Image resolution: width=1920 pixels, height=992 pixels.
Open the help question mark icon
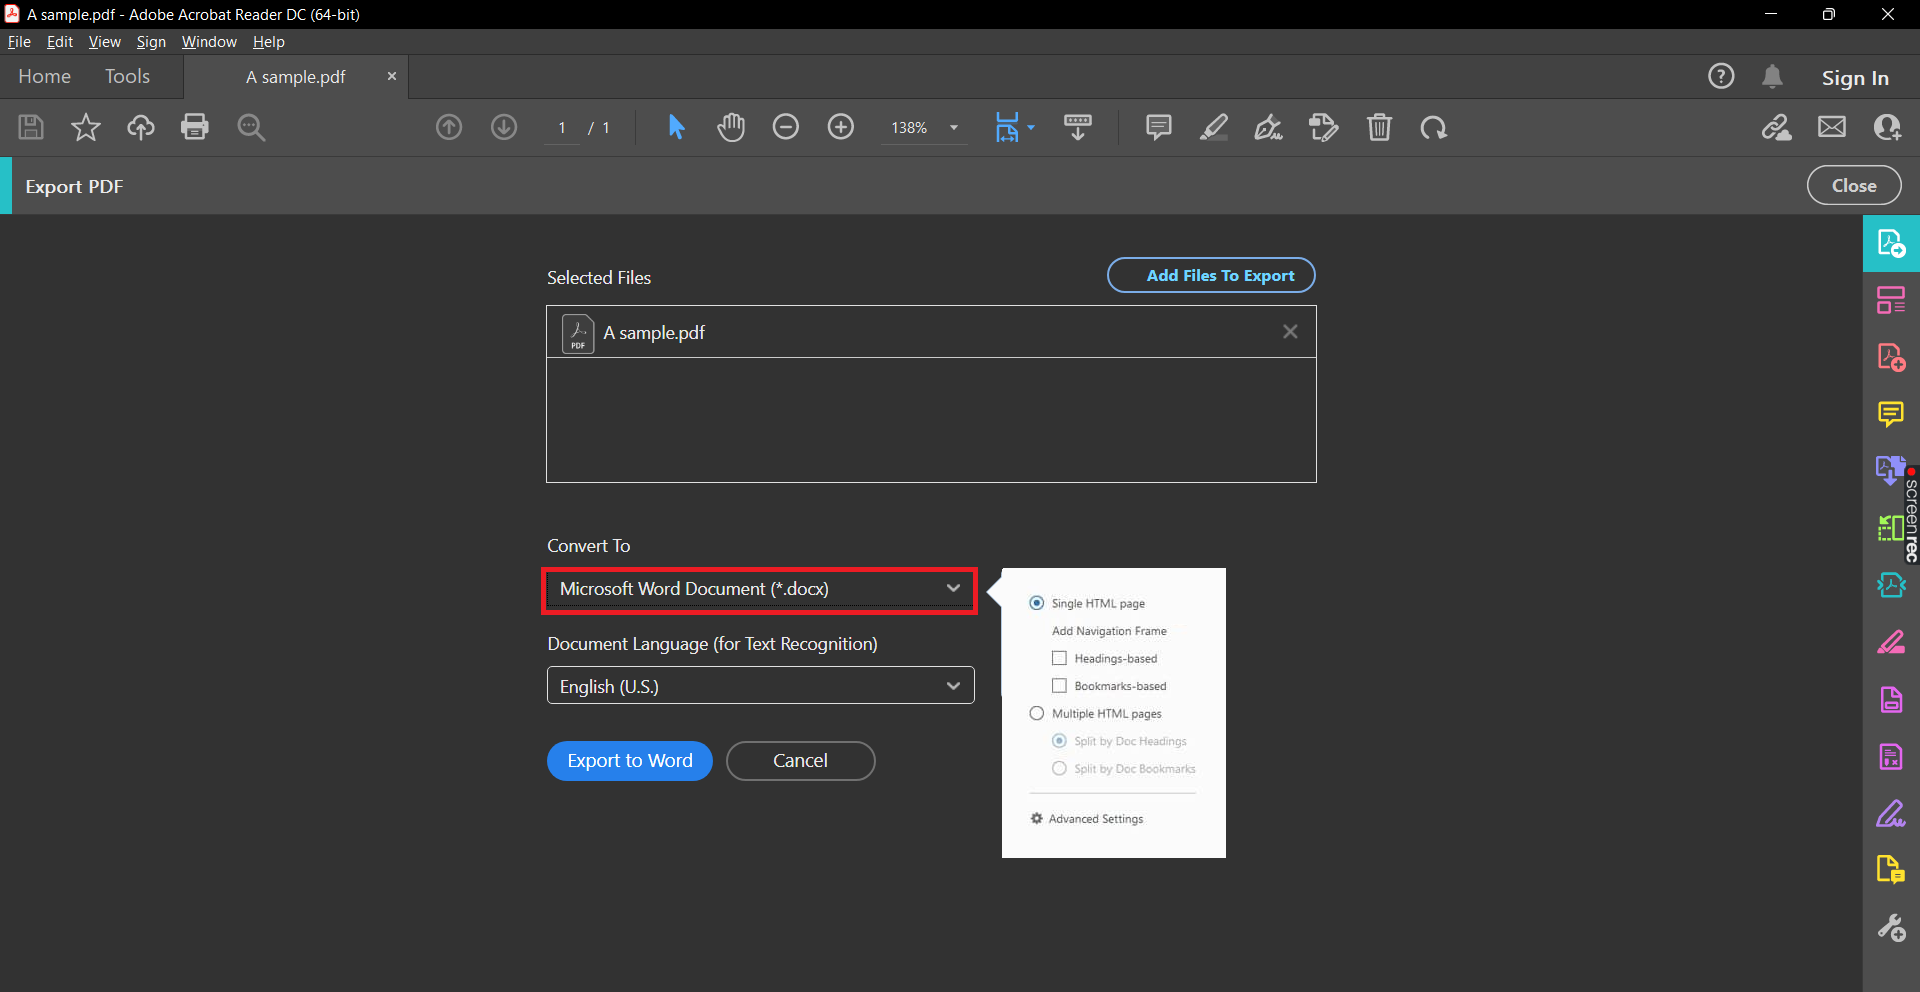1721,76
